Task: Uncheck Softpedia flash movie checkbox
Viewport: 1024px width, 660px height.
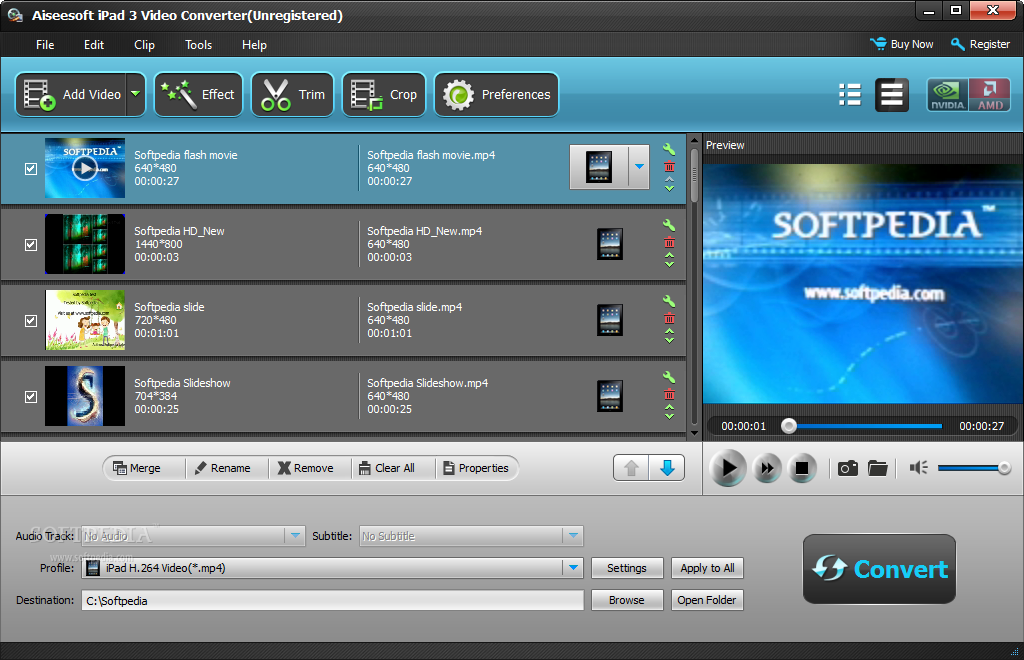Action: [31, 168]
